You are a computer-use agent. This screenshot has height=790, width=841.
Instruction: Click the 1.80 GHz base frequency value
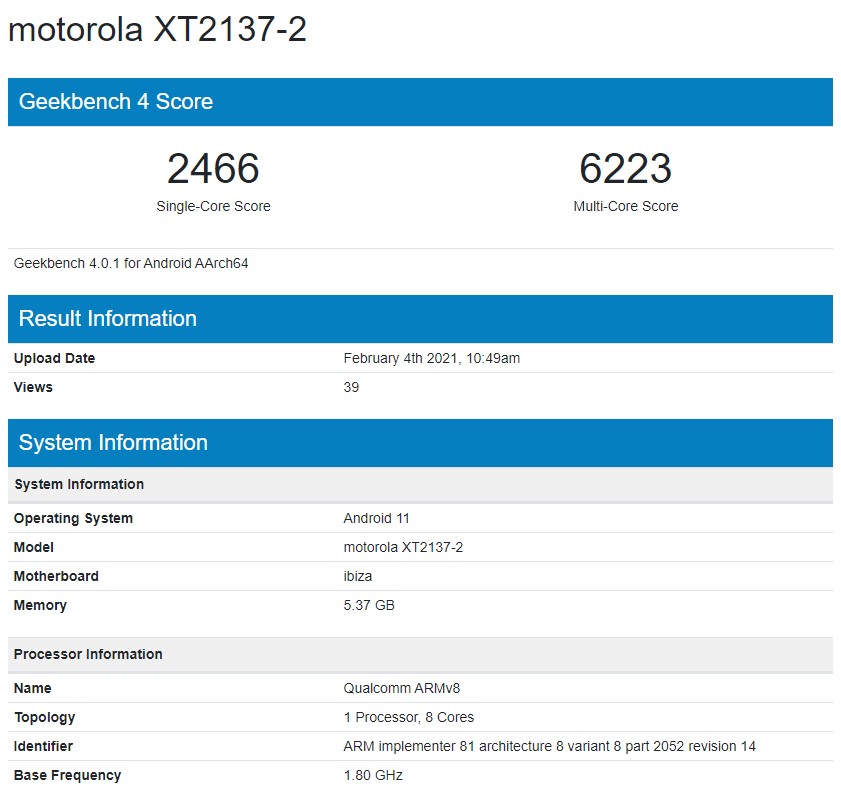point(372,775)
